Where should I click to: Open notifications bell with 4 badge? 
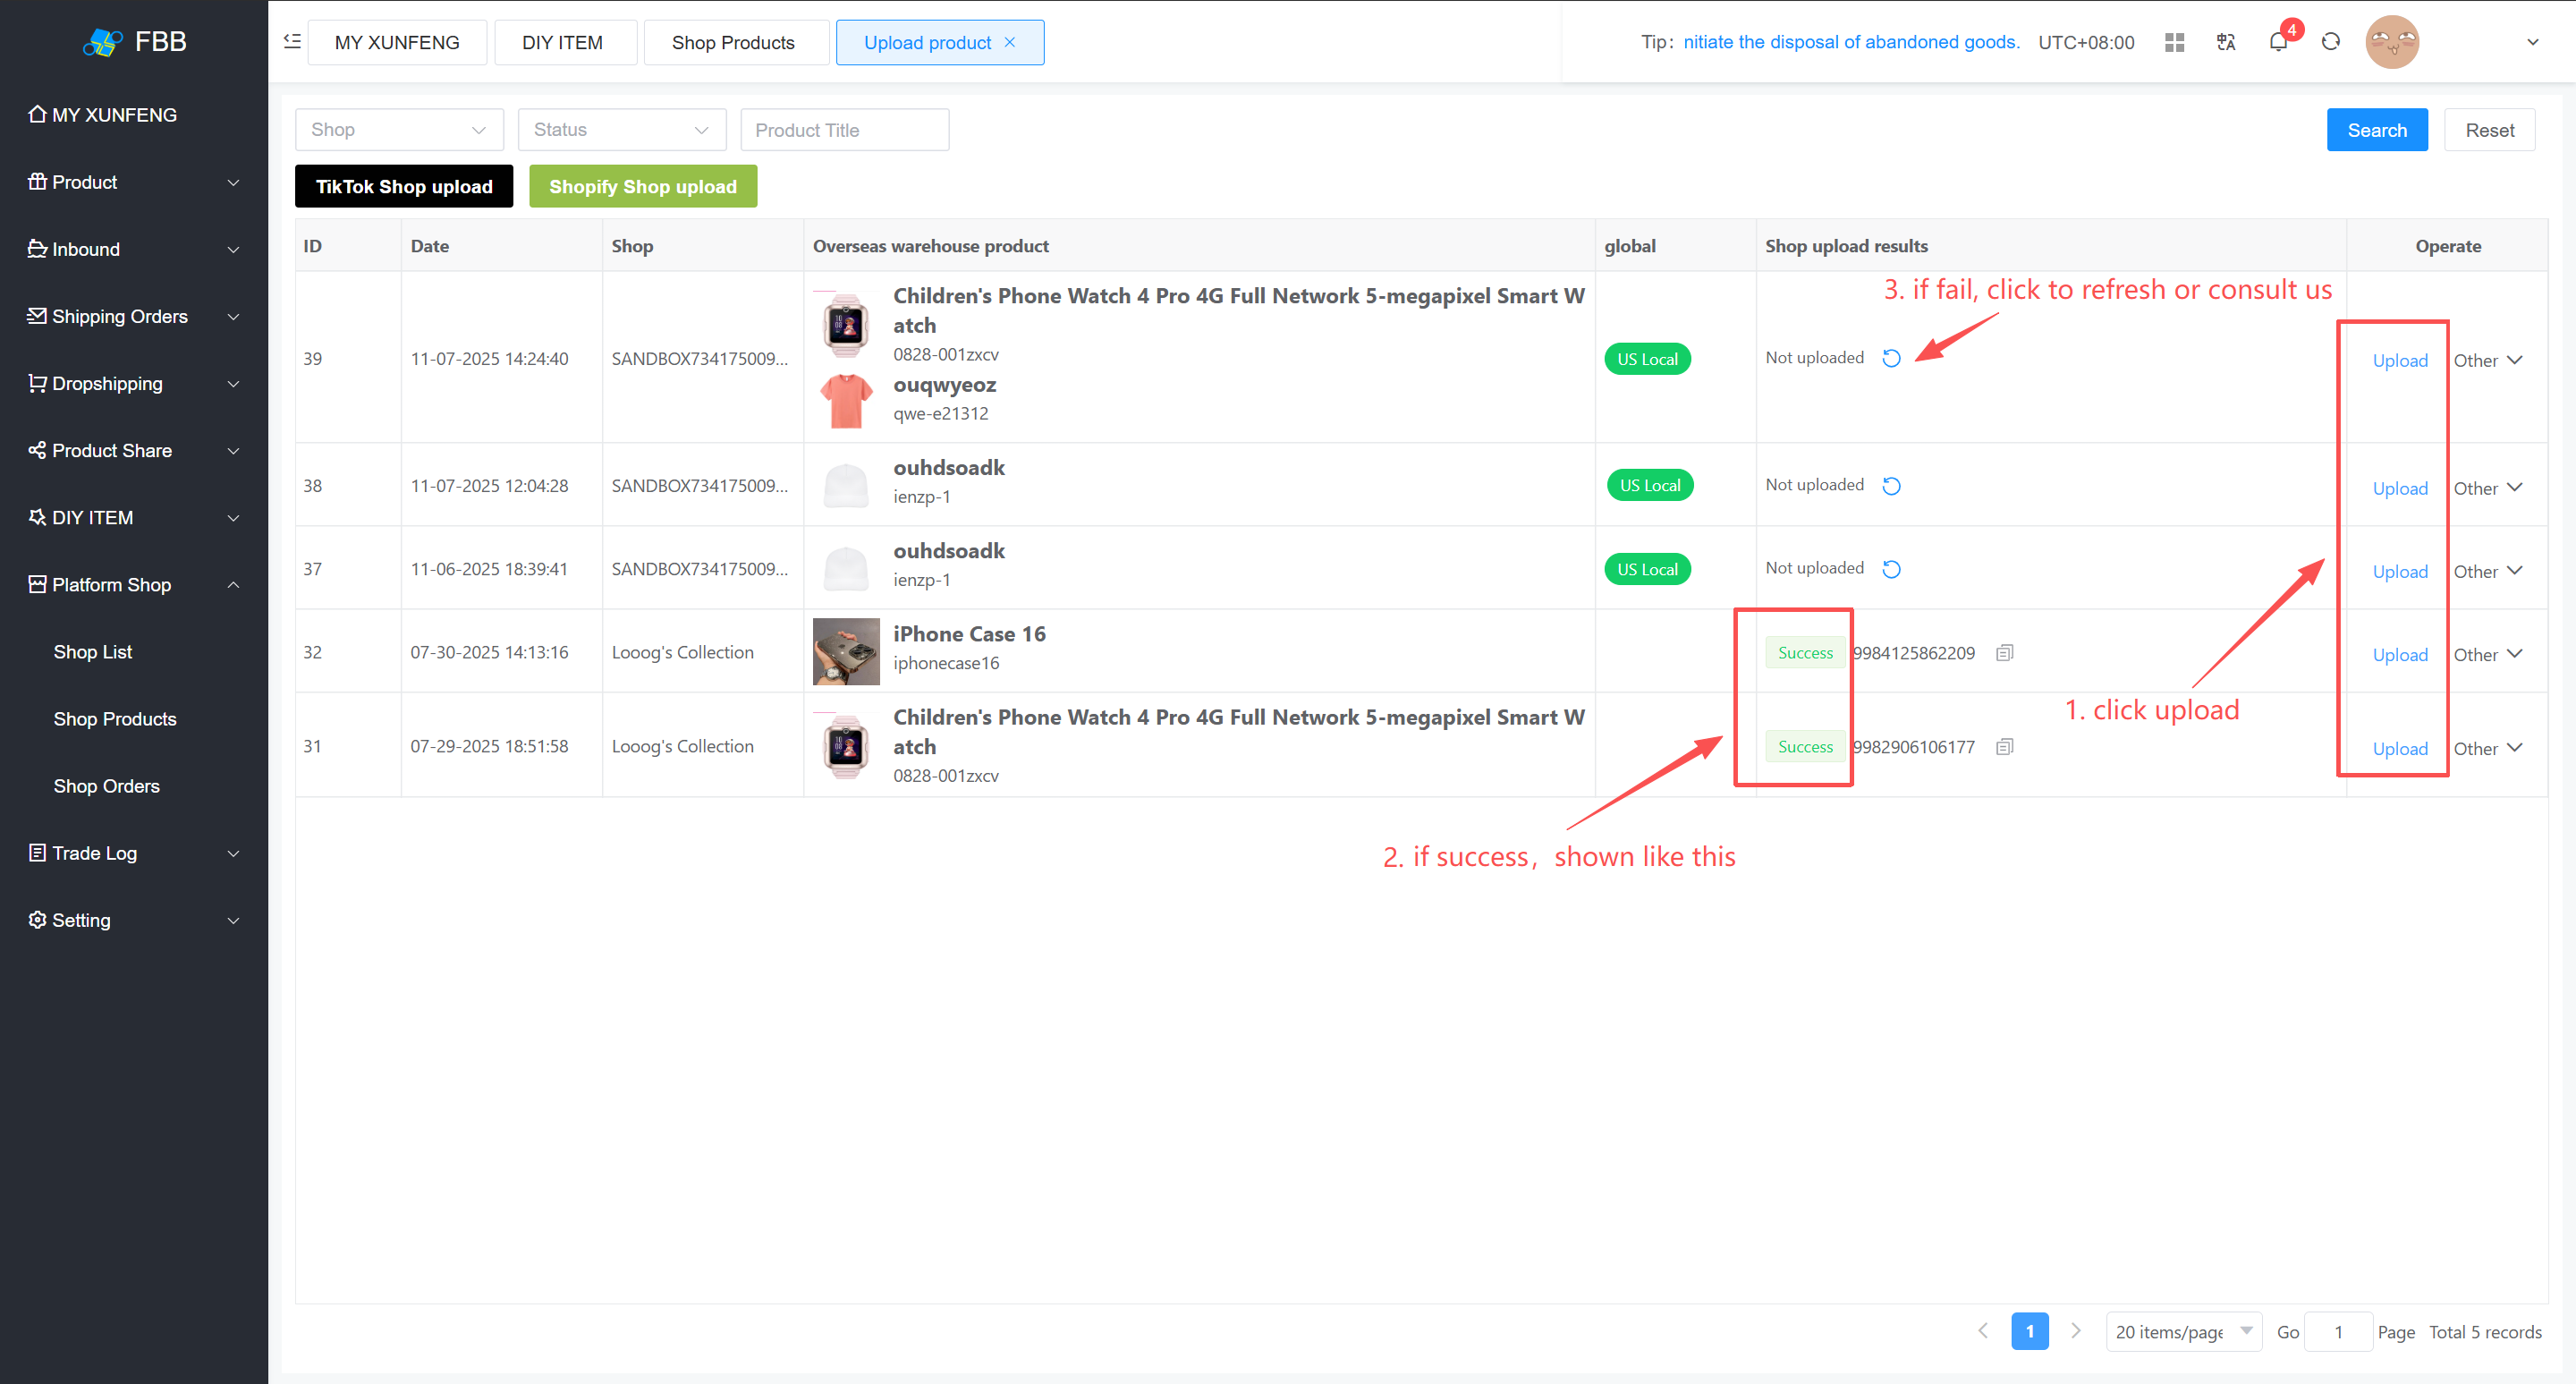(2278, 42)
